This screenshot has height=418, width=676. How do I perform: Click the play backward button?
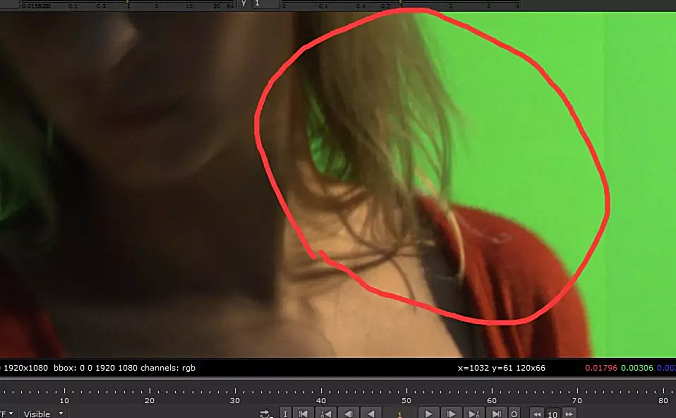[x=371, y=412]
